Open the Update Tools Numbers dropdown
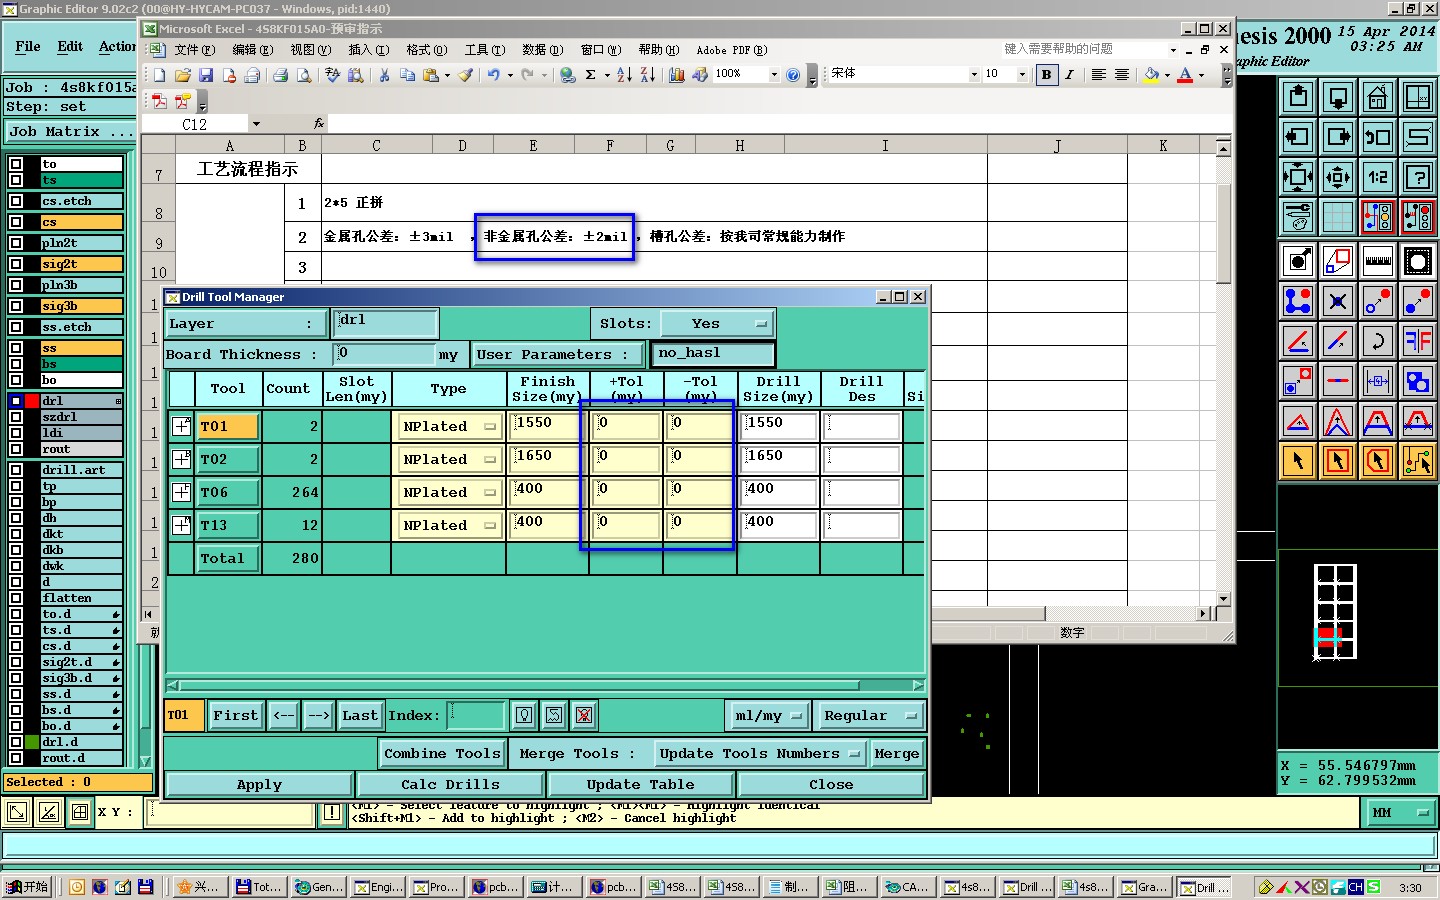Viewport: 1440px width, 900px height. [758, 754]
